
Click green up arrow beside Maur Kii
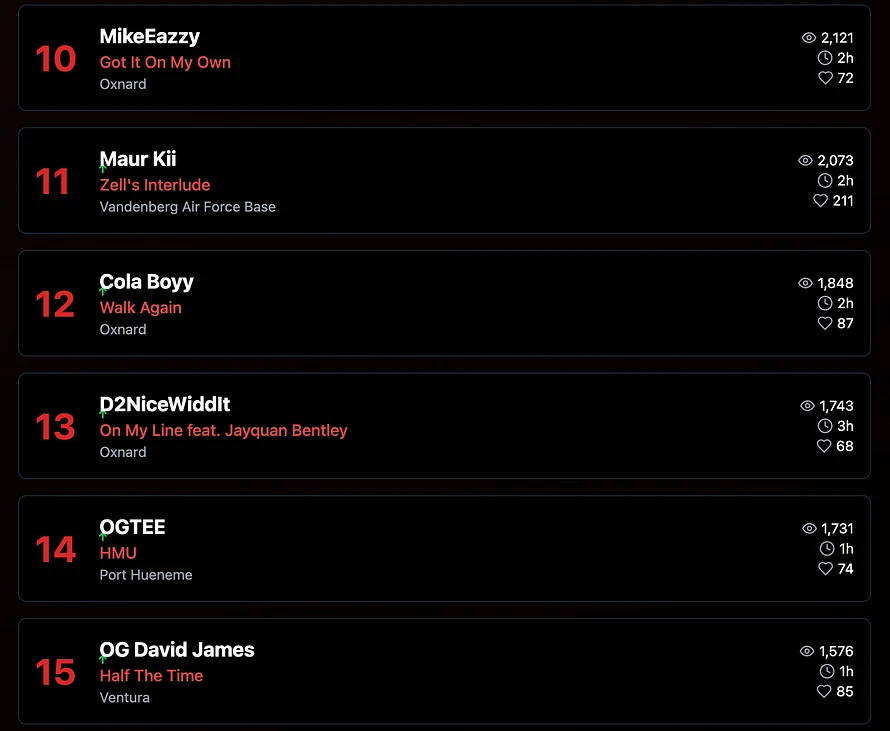(103, 168)
